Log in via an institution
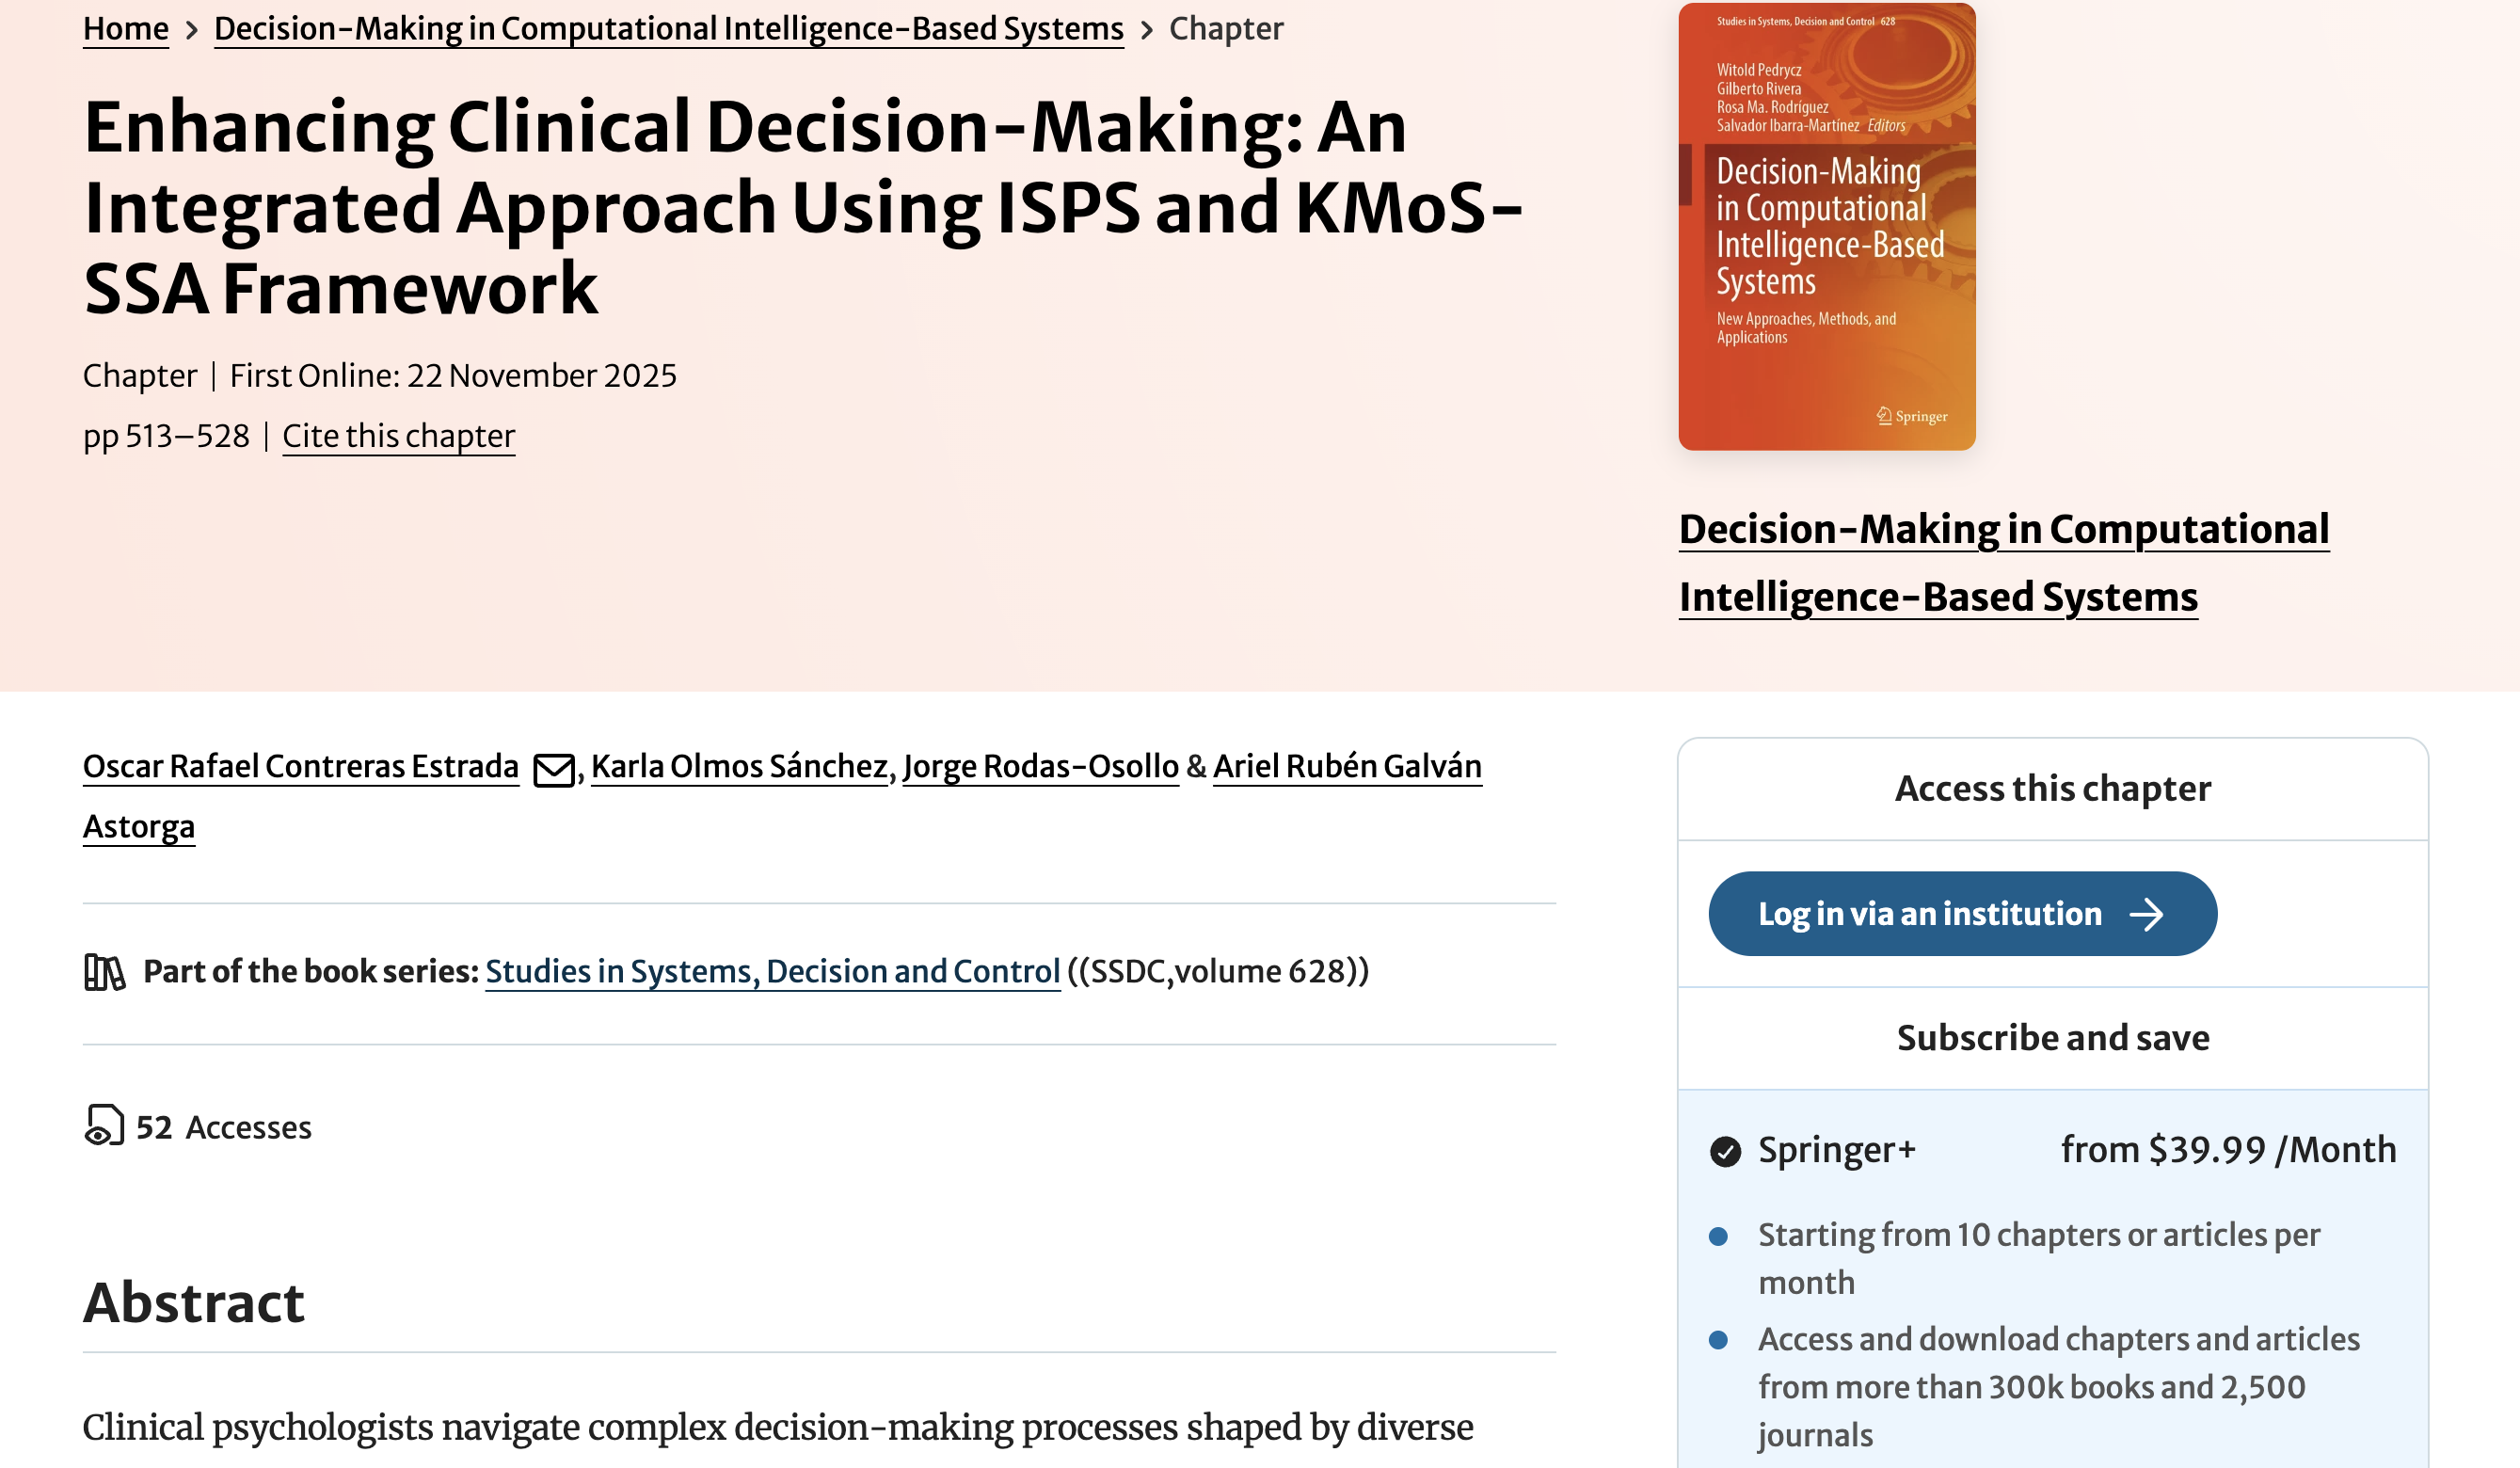Image resolution: width=2520 pixels, height=1468 pixels. tap(1930, 914)
